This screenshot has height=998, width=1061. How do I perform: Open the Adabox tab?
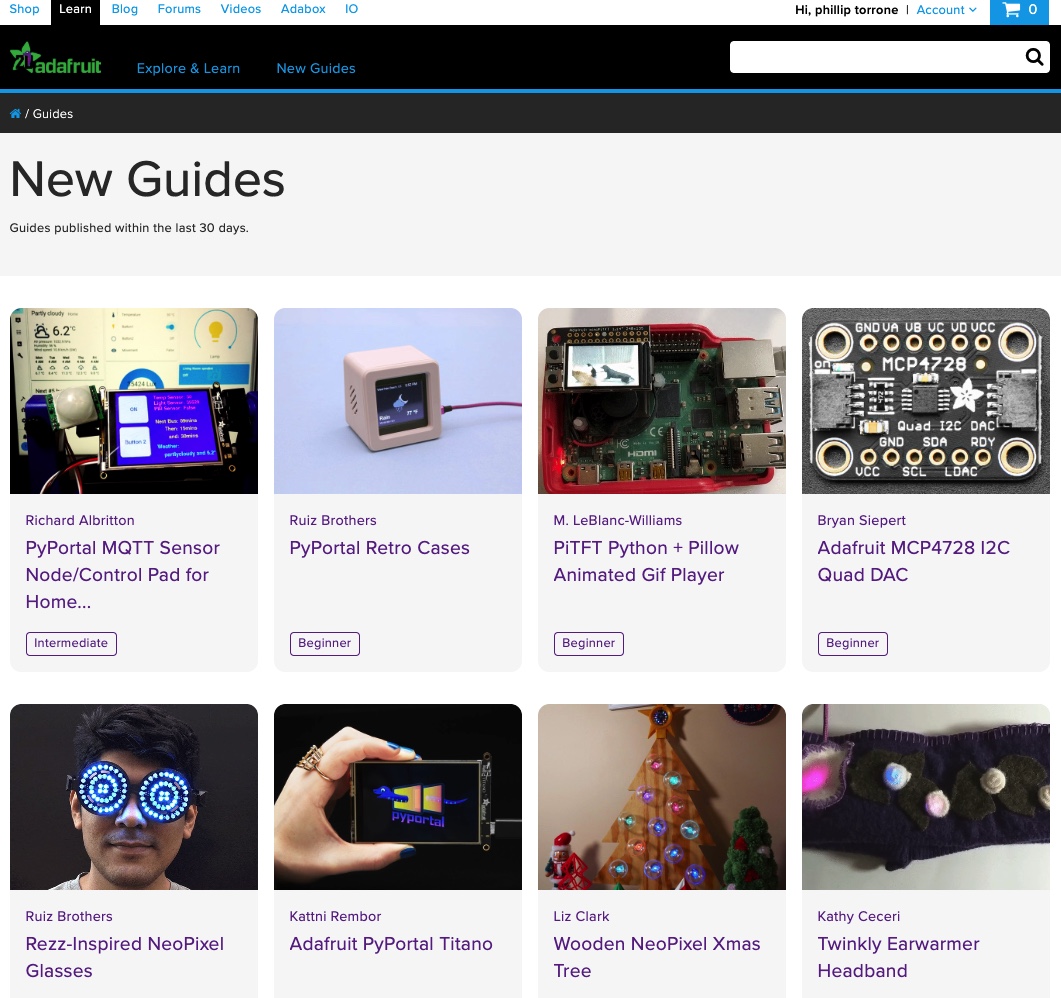[x=303, y=9]
